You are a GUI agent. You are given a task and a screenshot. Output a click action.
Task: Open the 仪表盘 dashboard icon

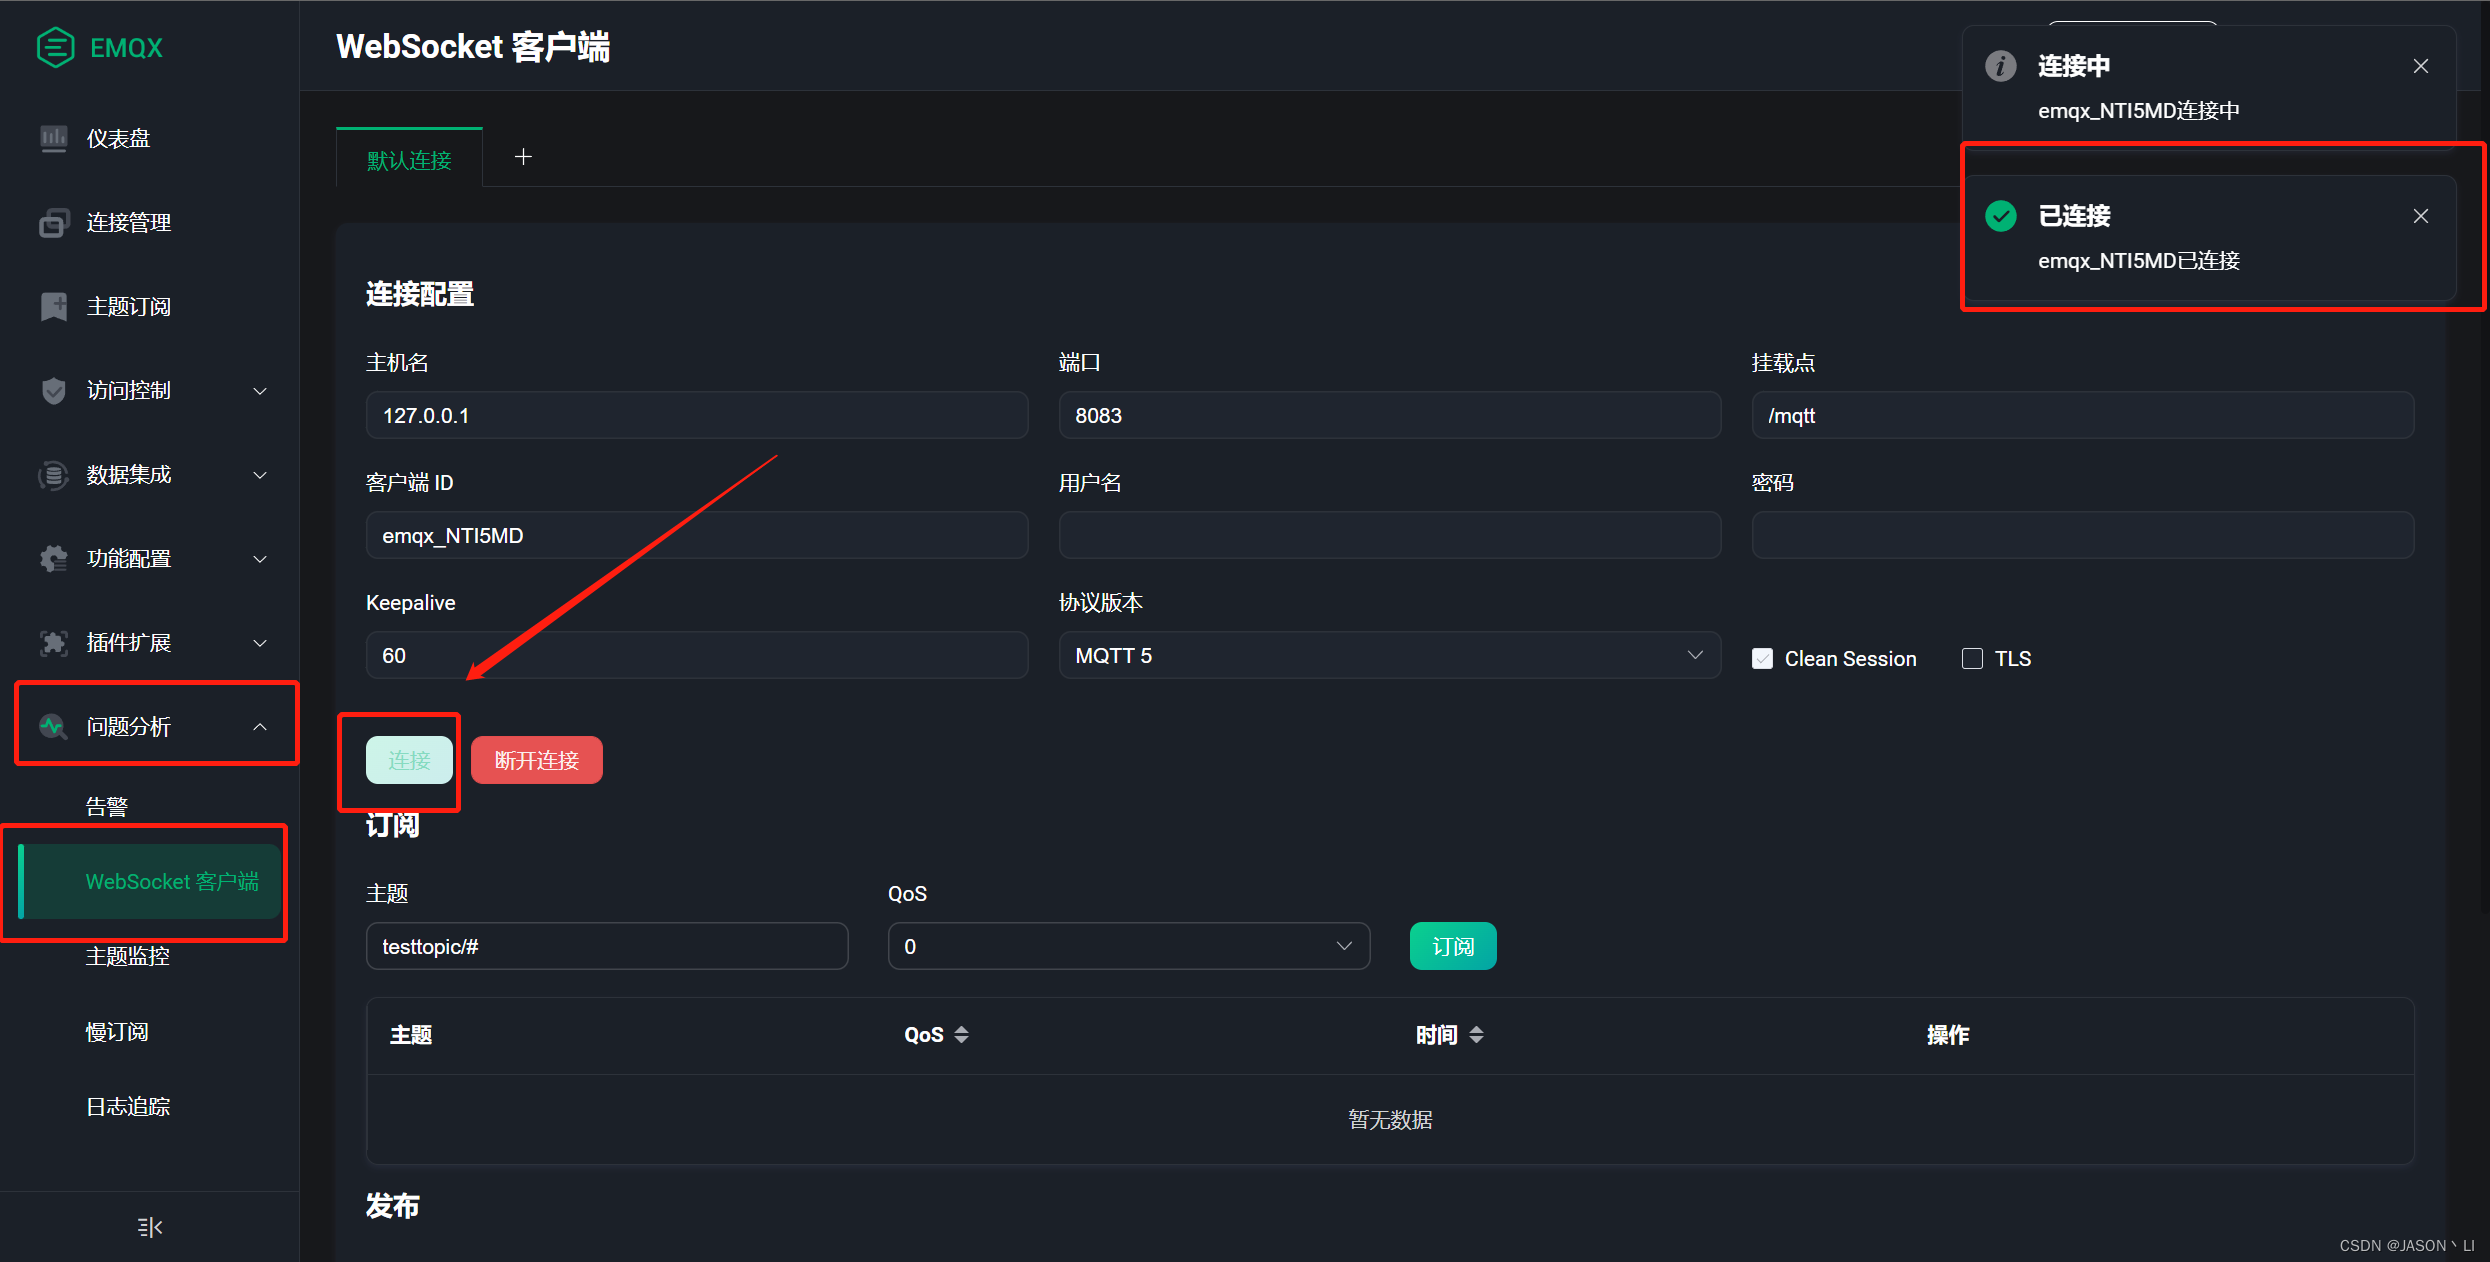[54, 138]
